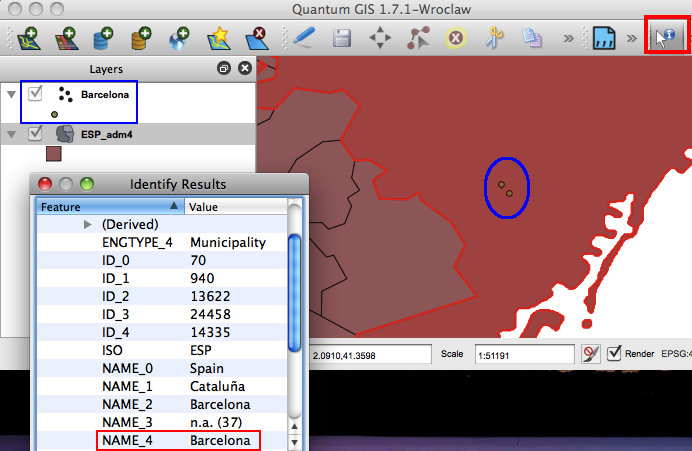Image resolution: width=692 pixels, height=451 pixels.
Task: Expand hidden toolbar items after the ruler
Action: [632, 38]
